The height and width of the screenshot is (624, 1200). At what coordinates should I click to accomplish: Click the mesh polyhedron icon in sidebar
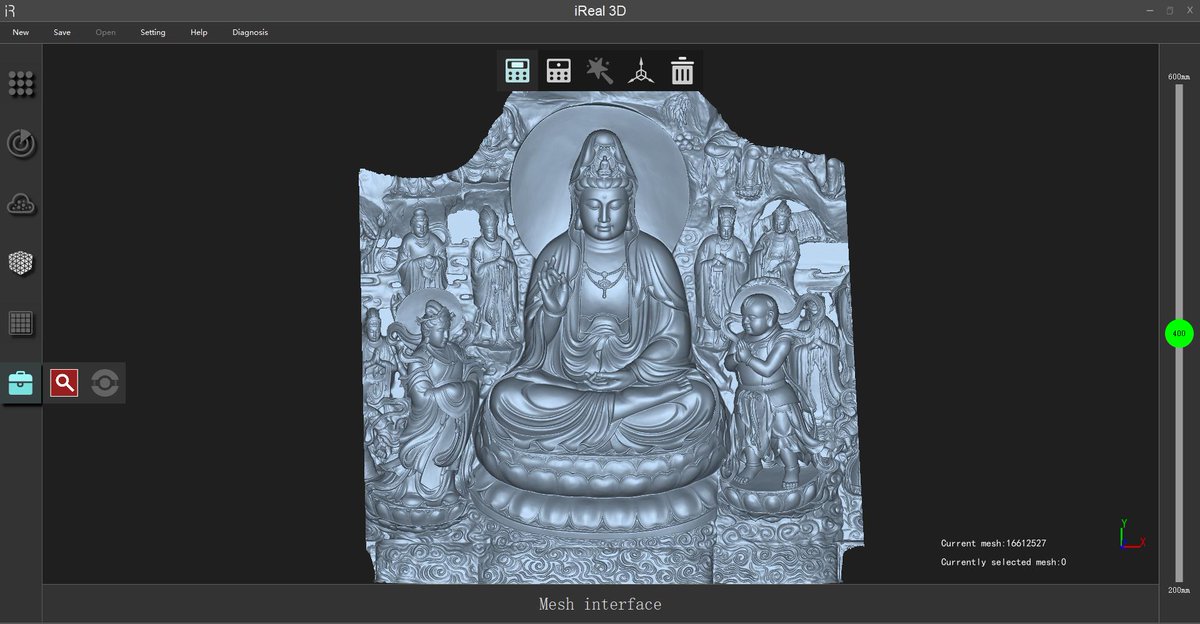pyautogui.click(x=21, y=263)
